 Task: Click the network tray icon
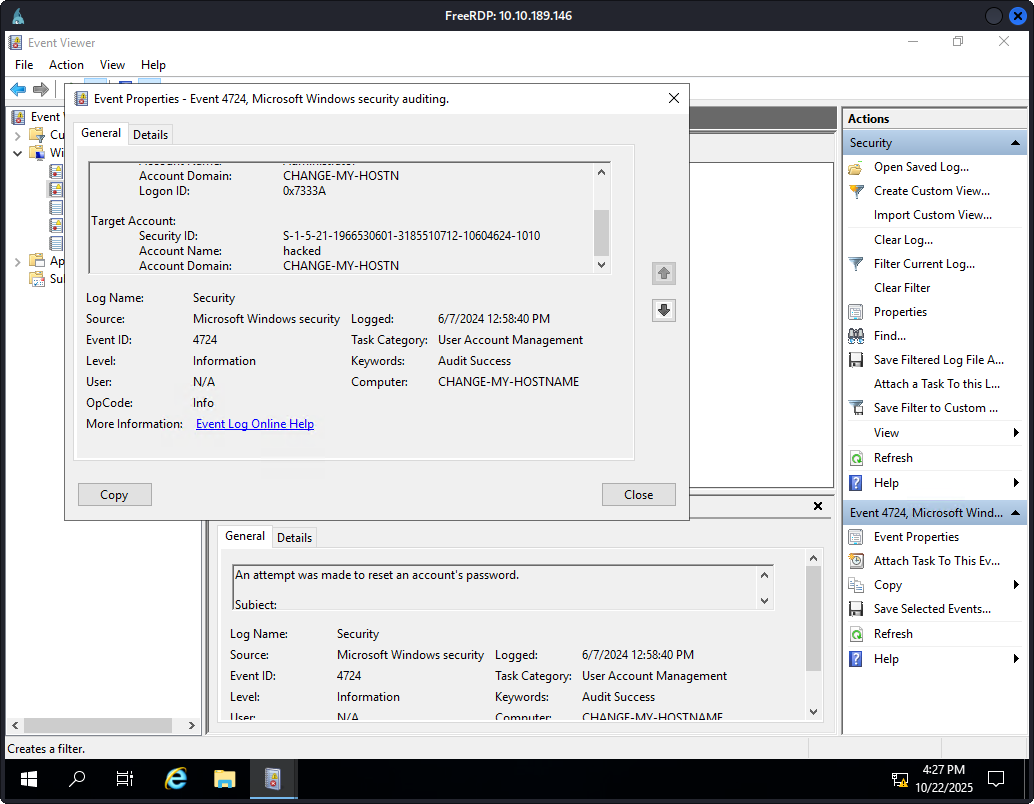(x=899, y=780)
